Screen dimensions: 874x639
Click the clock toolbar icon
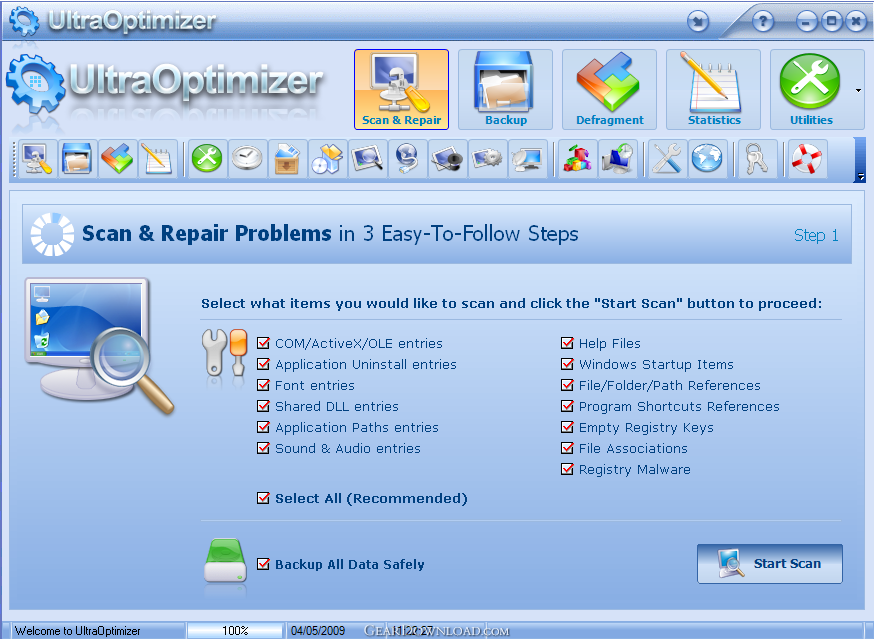click(247, 159)
